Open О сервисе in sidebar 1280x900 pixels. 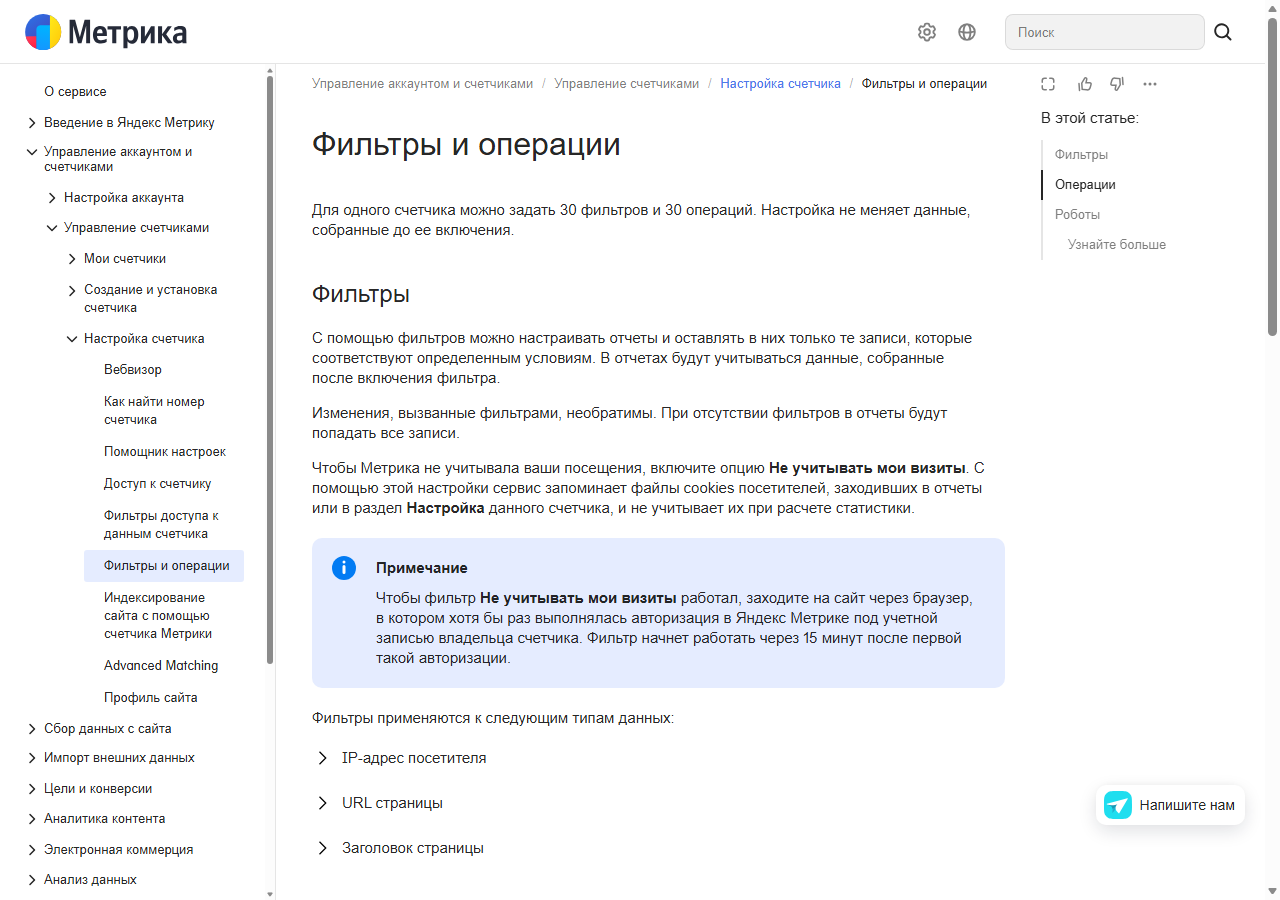pos(75,92)
